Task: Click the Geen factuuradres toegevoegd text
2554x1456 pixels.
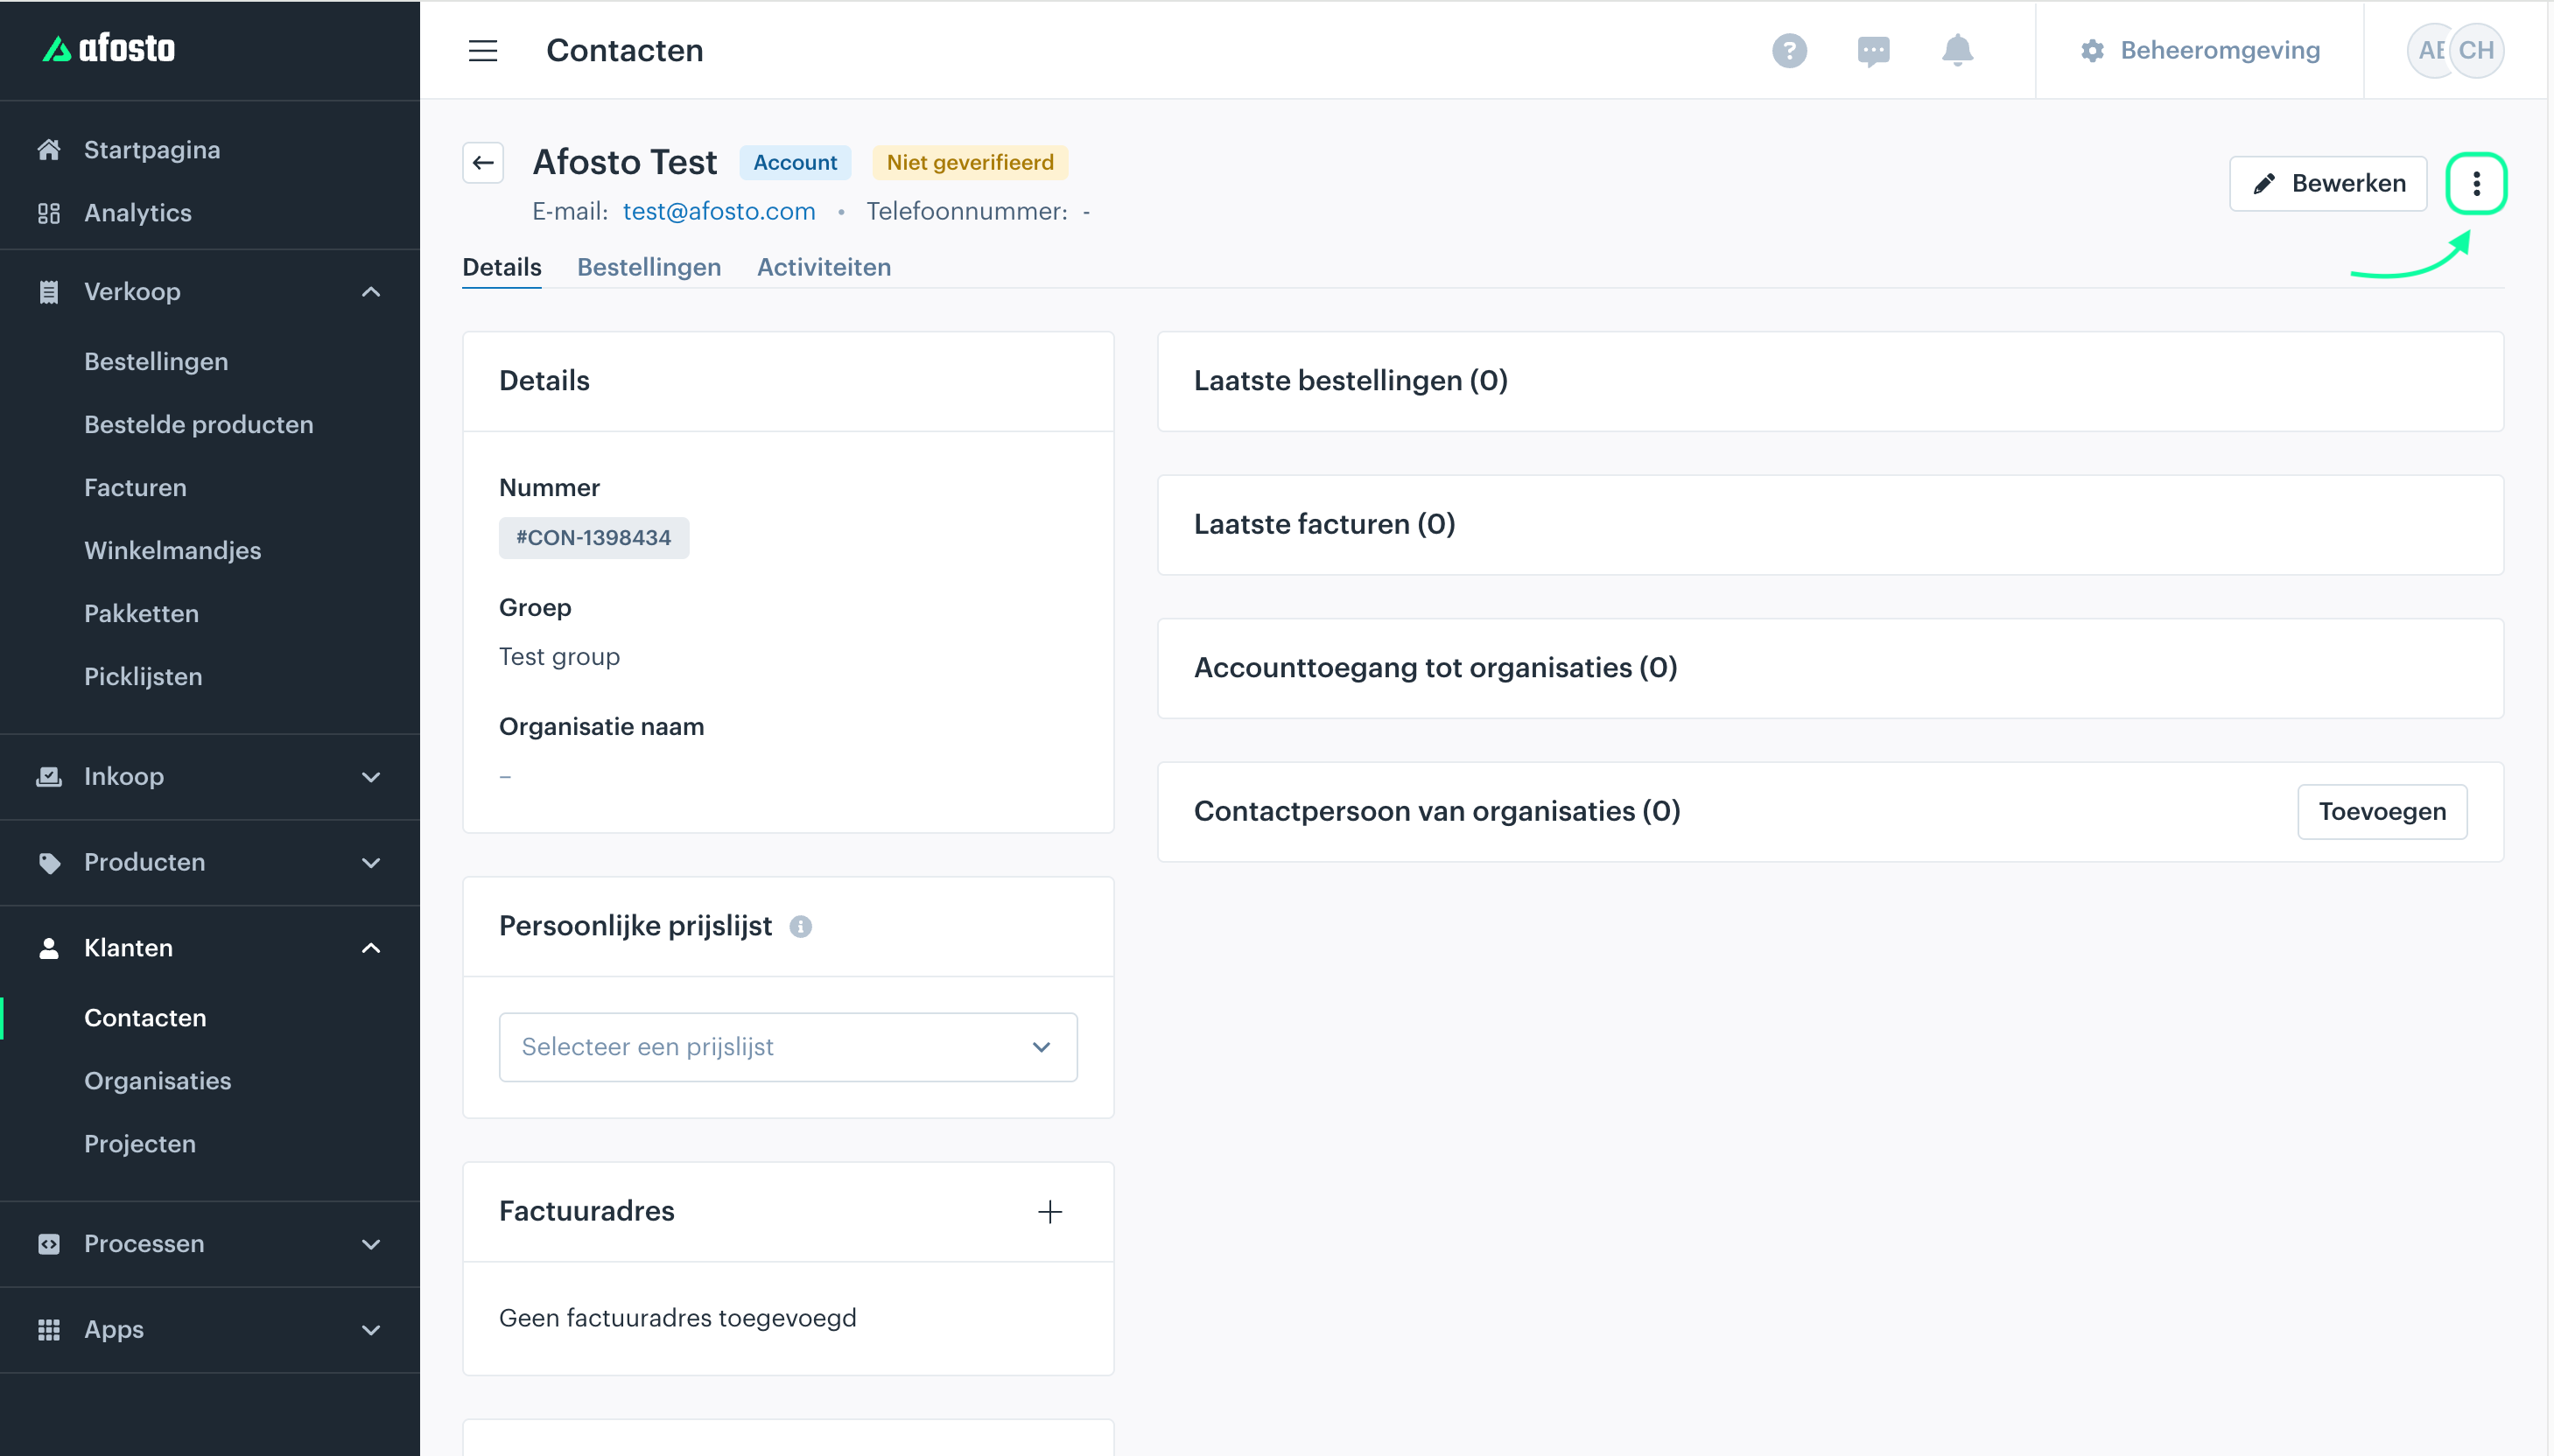Action: point(677,1318)
